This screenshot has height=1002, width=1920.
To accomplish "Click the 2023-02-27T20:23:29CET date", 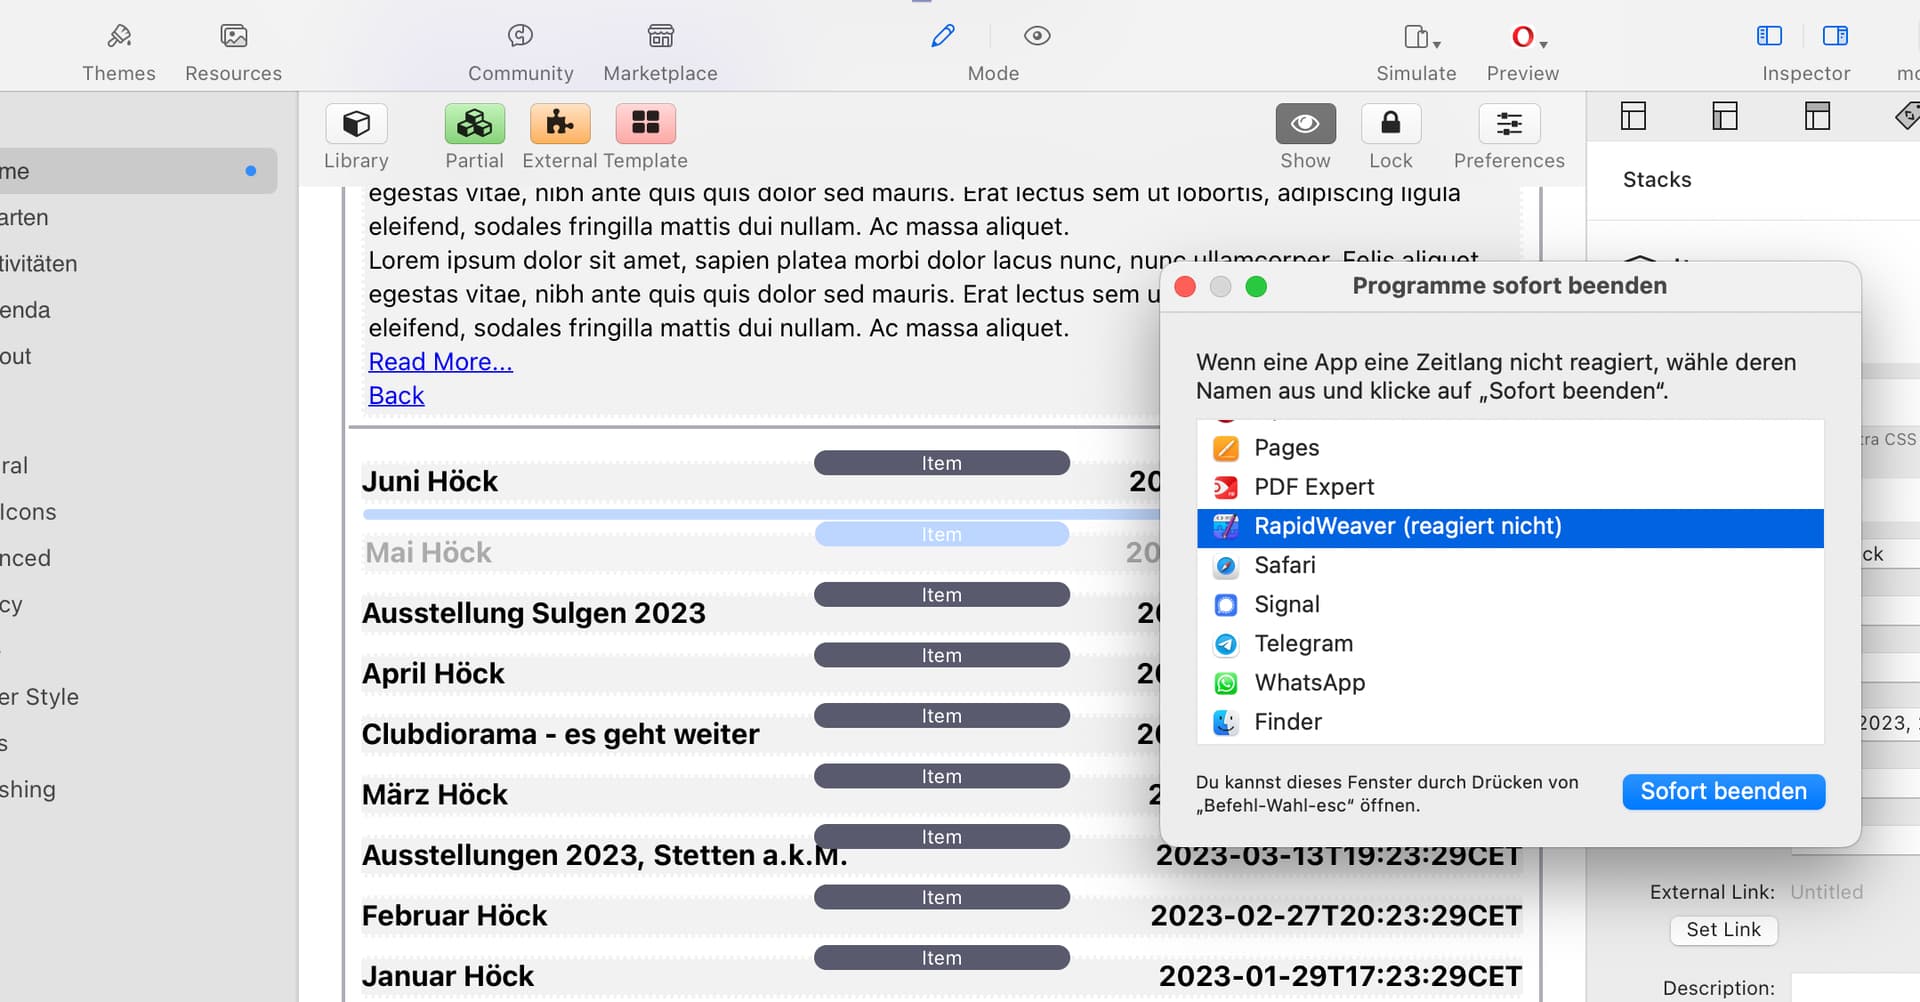I will point(1336,916).
